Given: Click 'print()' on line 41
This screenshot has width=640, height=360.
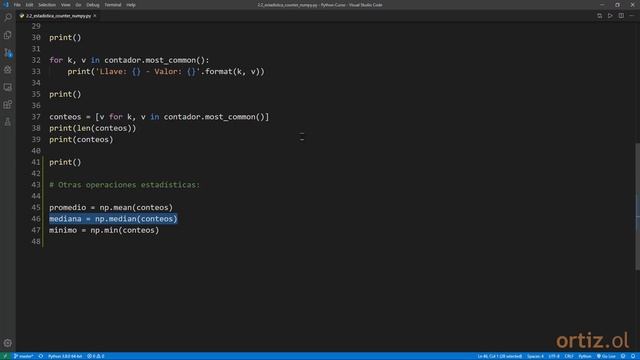Looking at the screenshot, I should pyautogui.click(x=65, y=162).
